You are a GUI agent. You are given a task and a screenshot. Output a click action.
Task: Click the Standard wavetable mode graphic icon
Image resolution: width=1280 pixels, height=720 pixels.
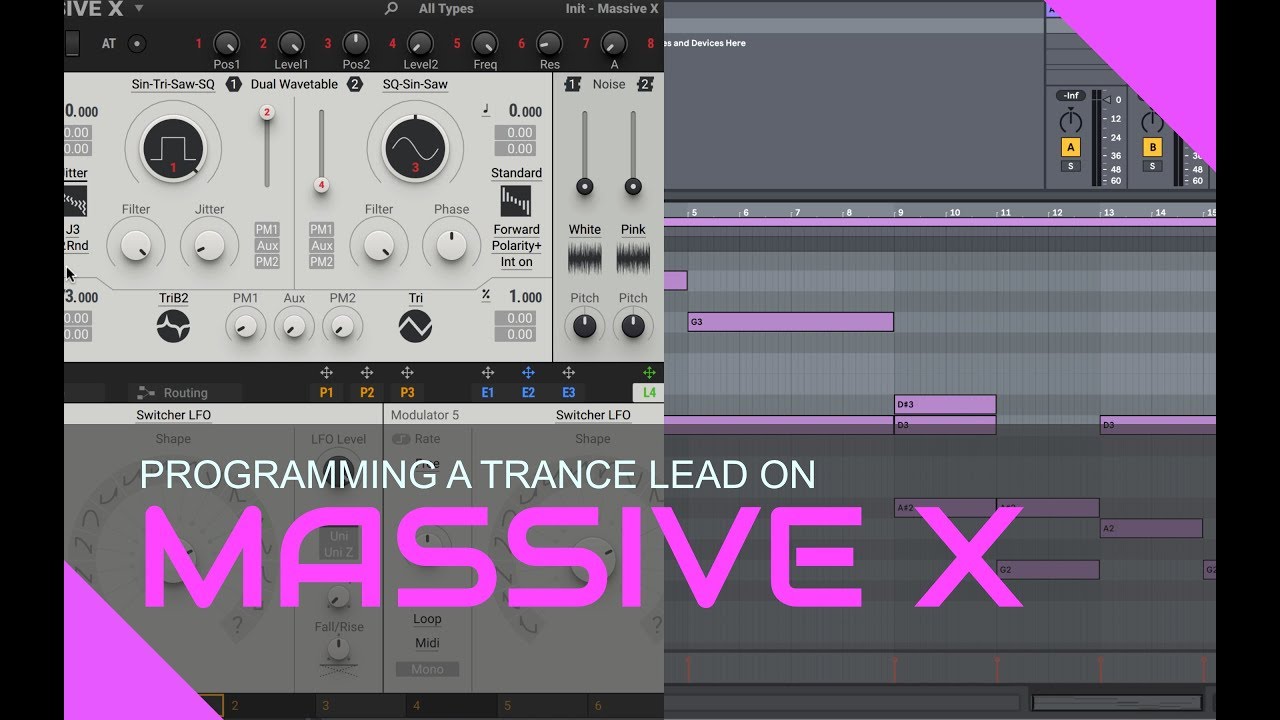click(516, 201)
